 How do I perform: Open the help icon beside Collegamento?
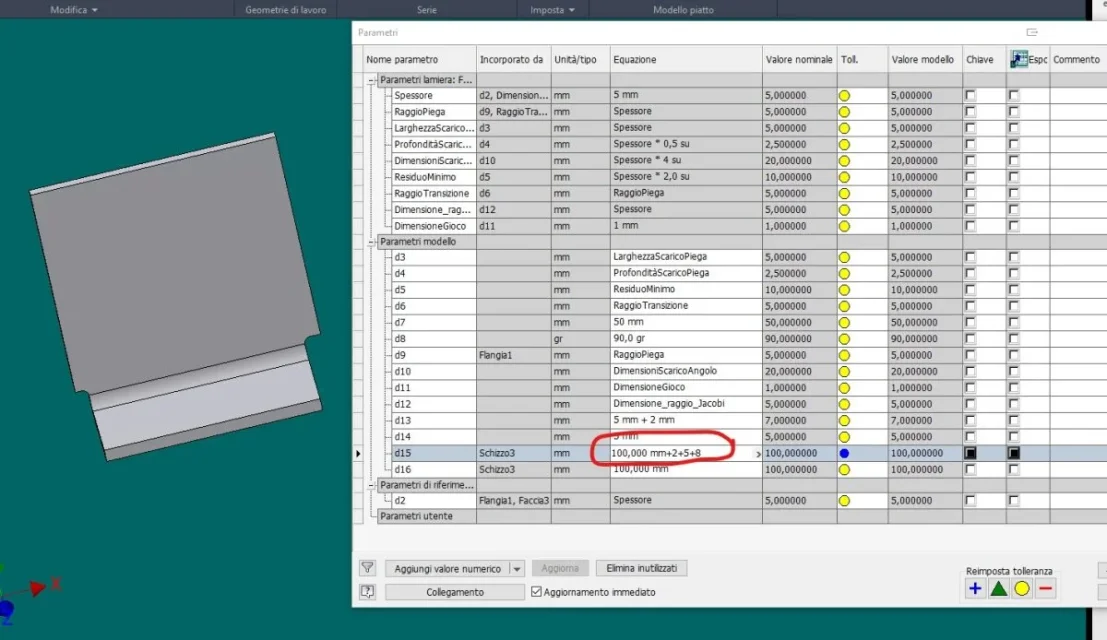pyautogui.click(x=368, y=592)
